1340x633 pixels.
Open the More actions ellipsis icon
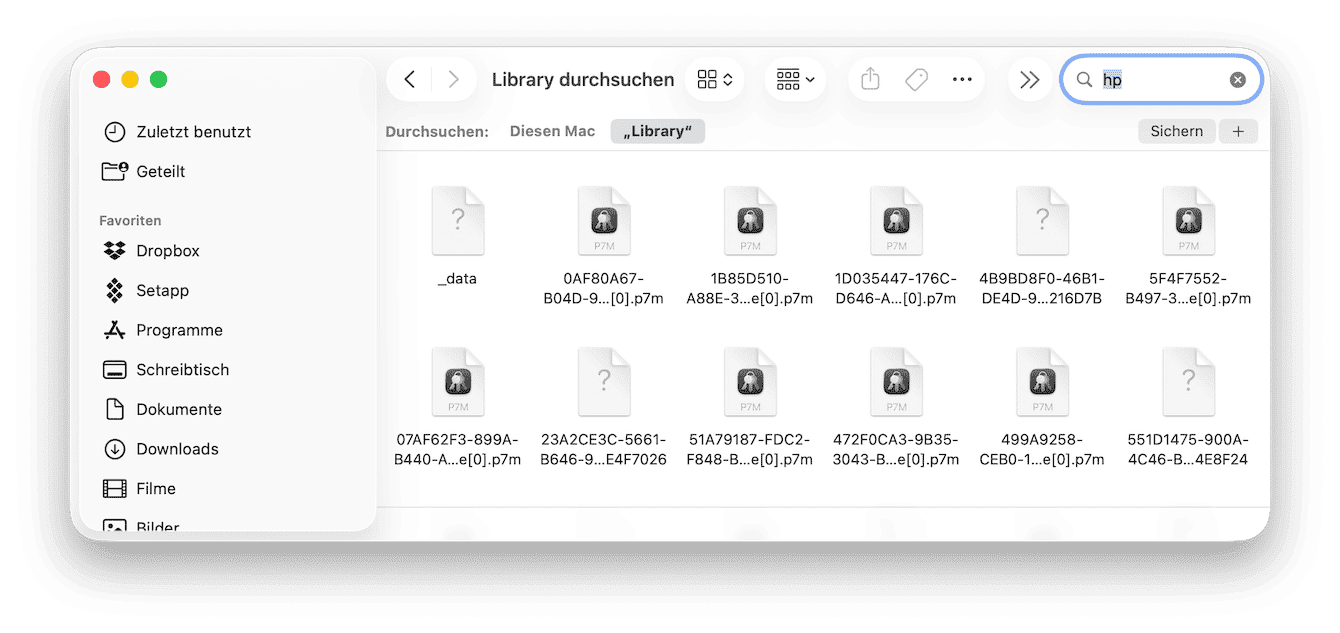961,79
